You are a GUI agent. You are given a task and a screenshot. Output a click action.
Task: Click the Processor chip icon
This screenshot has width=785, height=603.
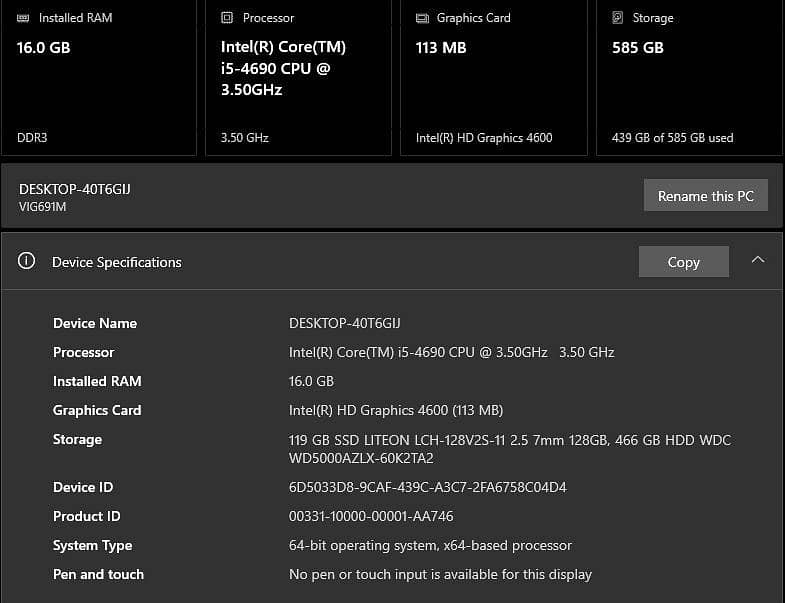(227, 18)
